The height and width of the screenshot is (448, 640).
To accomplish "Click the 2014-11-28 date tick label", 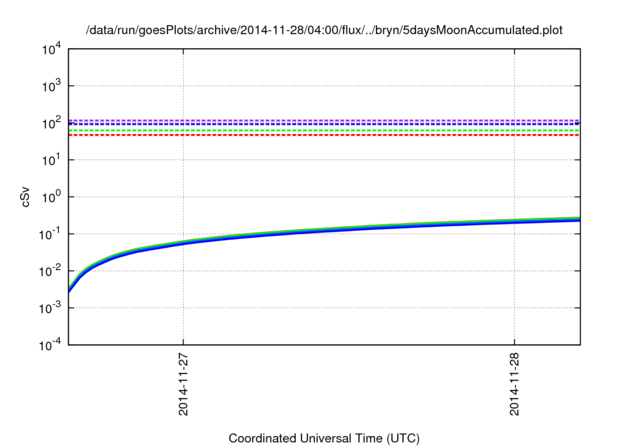I will point(514,384).
